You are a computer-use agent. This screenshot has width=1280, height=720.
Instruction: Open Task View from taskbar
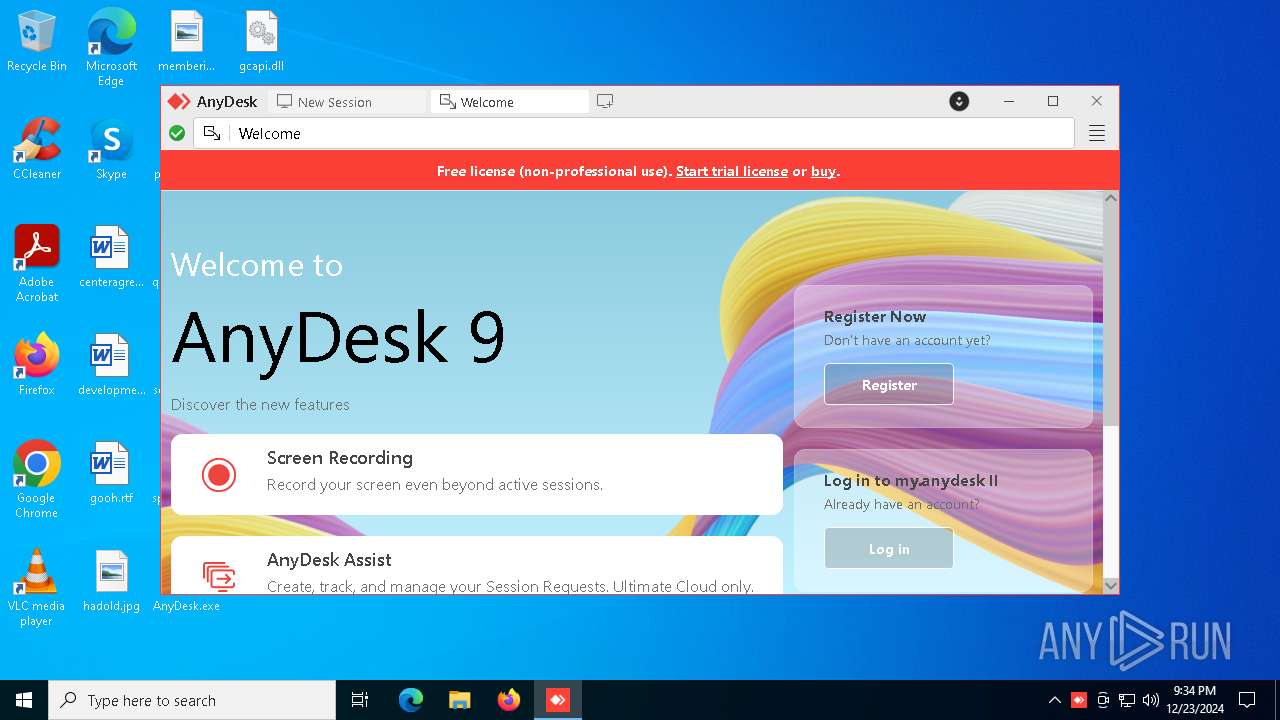point(360,700)
